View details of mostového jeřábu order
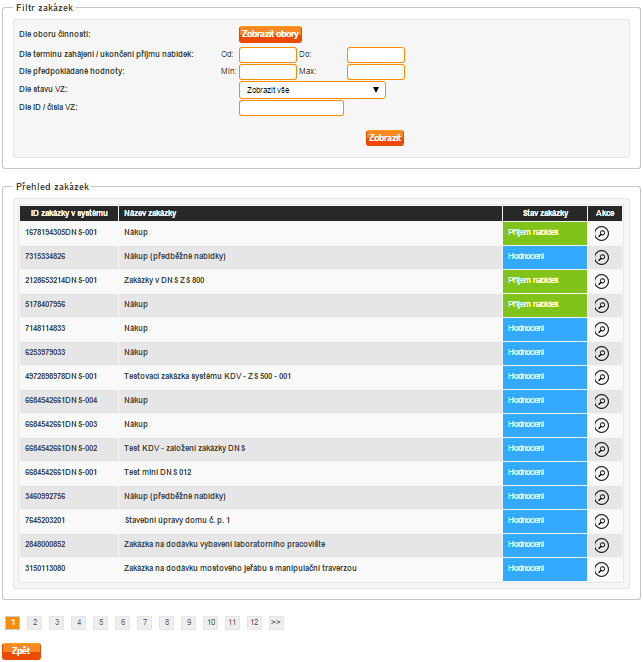Image resolution: width=643 pixels, height=662 pixels. pyautogui.click(x=602, y=569)
